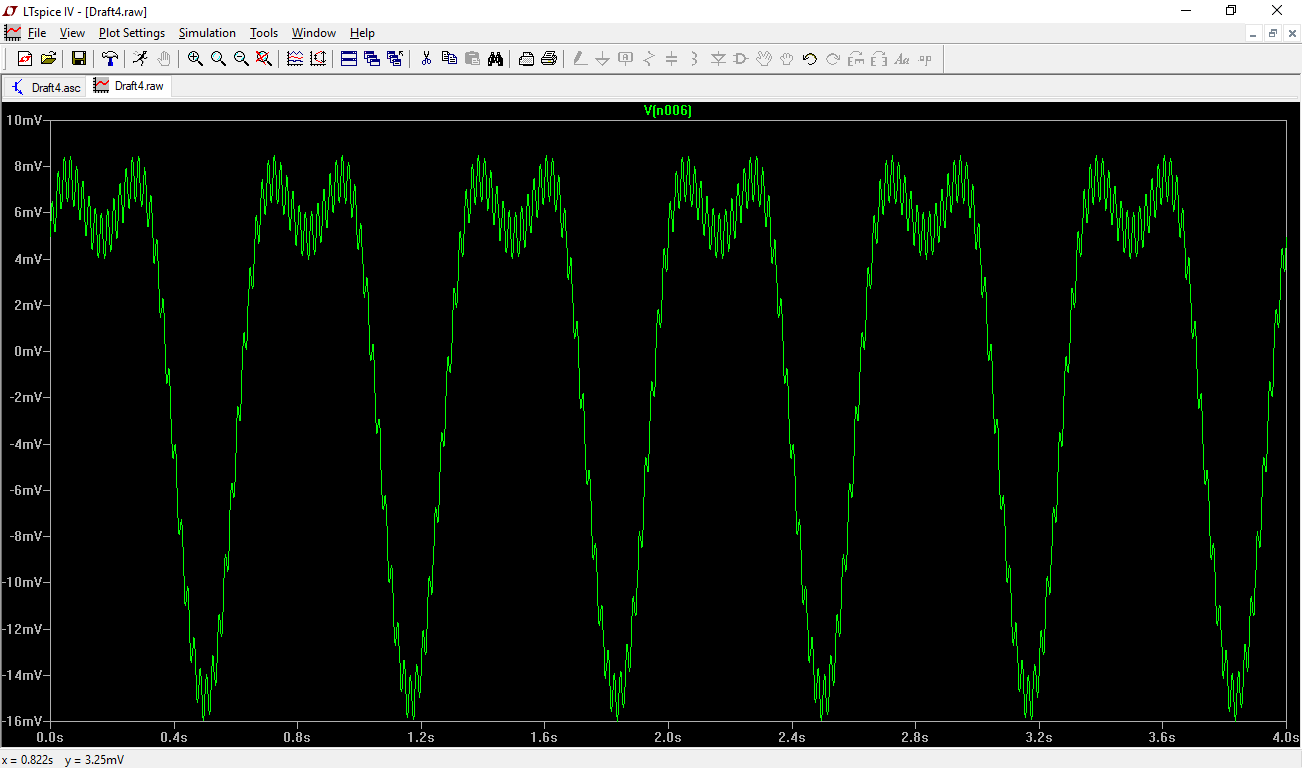
Task: Select the Pan magnifier icon
Action: pos(218,59)
